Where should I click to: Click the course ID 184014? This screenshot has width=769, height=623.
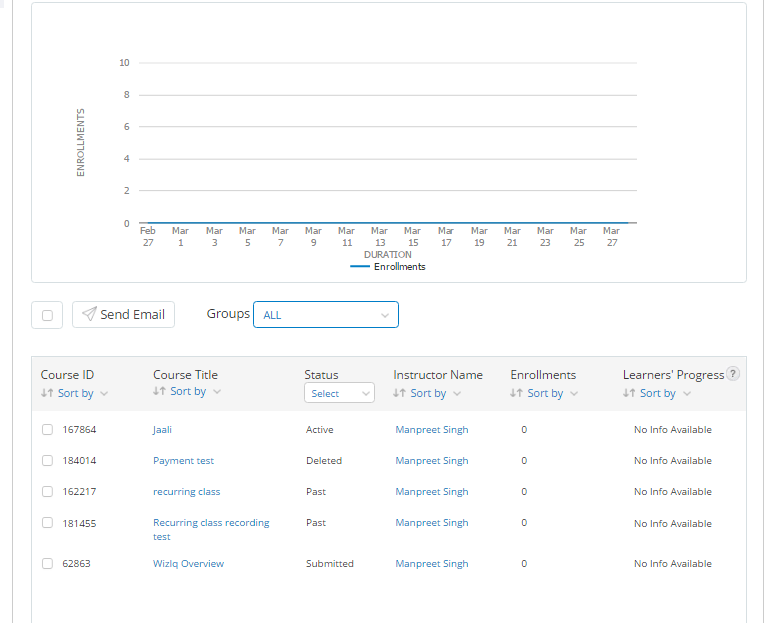(x=79, y=461)
